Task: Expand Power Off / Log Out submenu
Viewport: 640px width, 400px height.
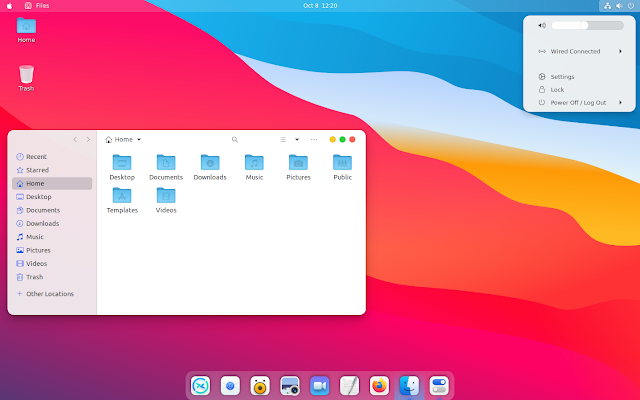Action: point(580,102)
